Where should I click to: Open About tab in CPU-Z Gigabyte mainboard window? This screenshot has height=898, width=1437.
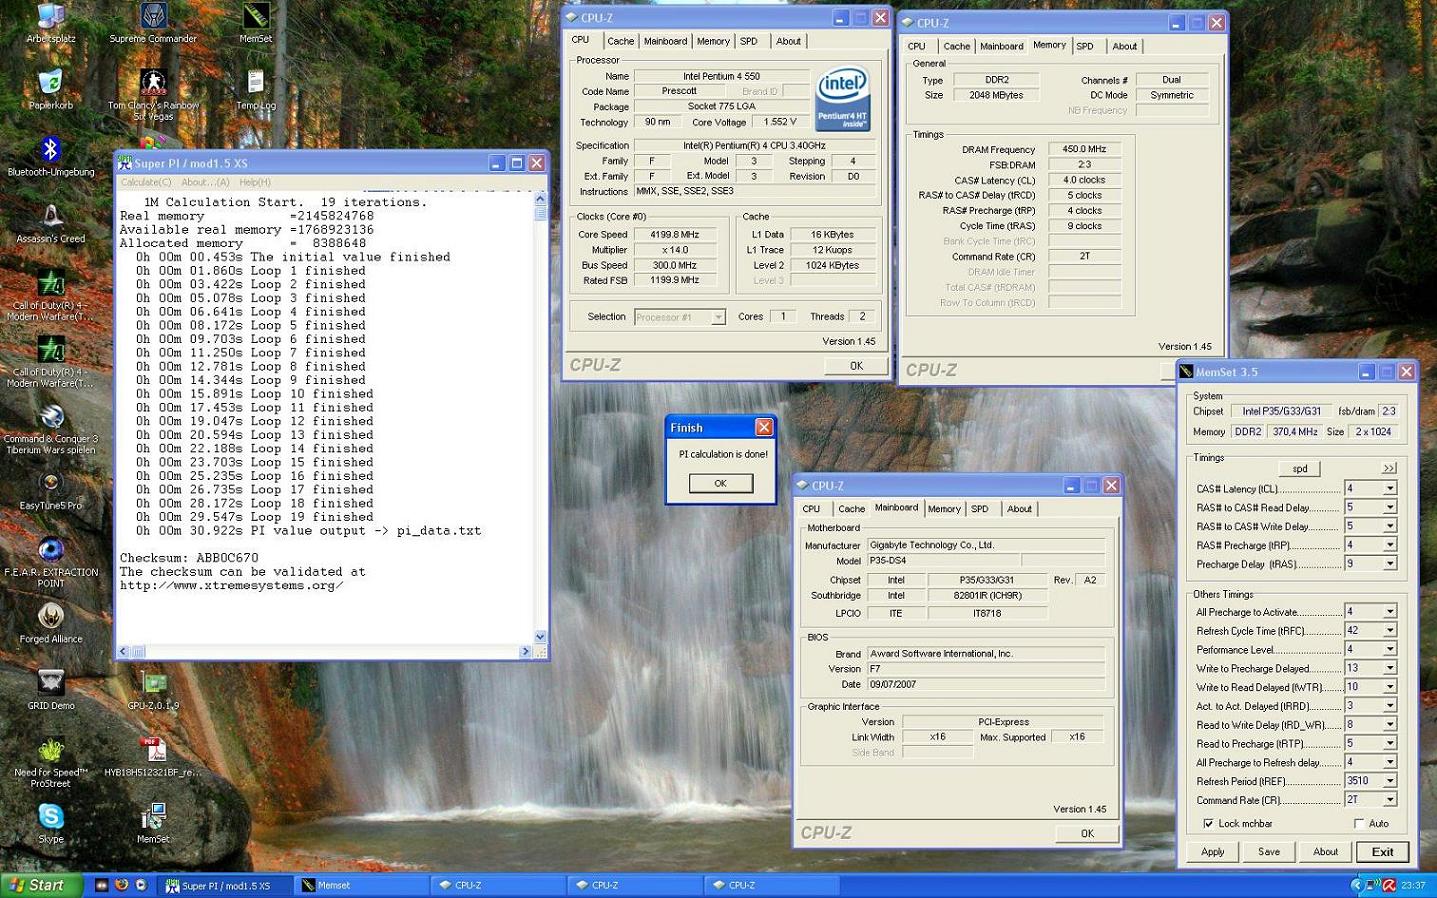coord(1019,509)
